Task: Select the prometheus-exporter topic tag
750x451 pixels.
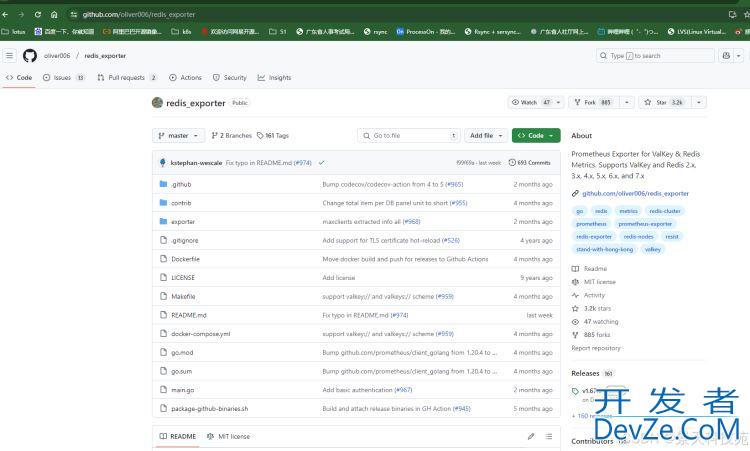Action: [x=645, y=224]
